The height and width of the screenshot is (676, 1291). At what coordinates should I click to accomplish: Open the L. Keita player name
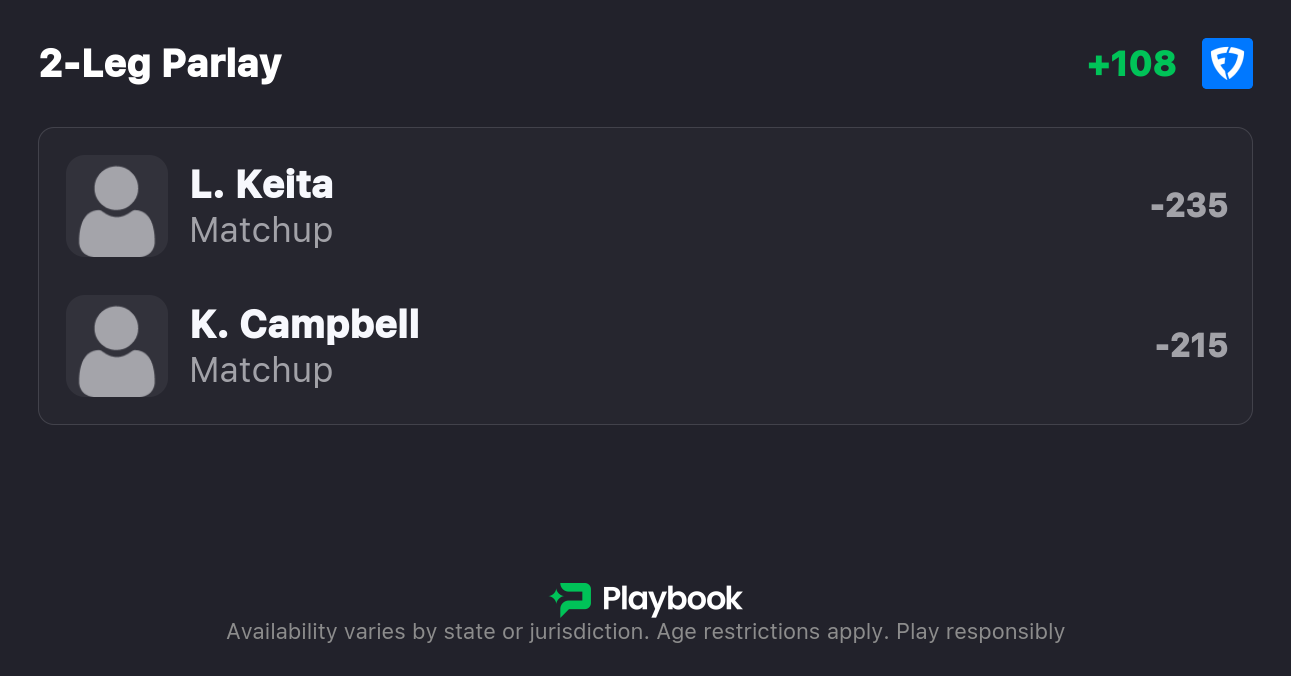pos(262,185)
